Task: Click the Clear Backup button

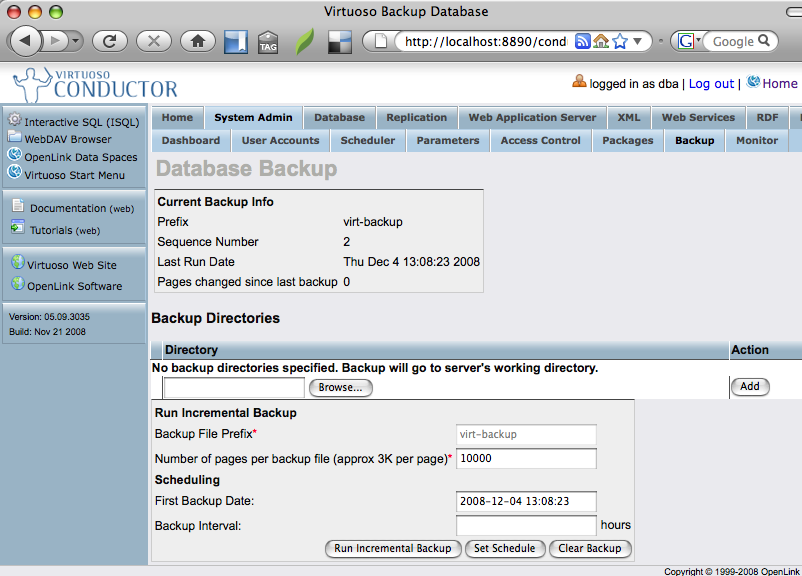Action: pos(590,548)
